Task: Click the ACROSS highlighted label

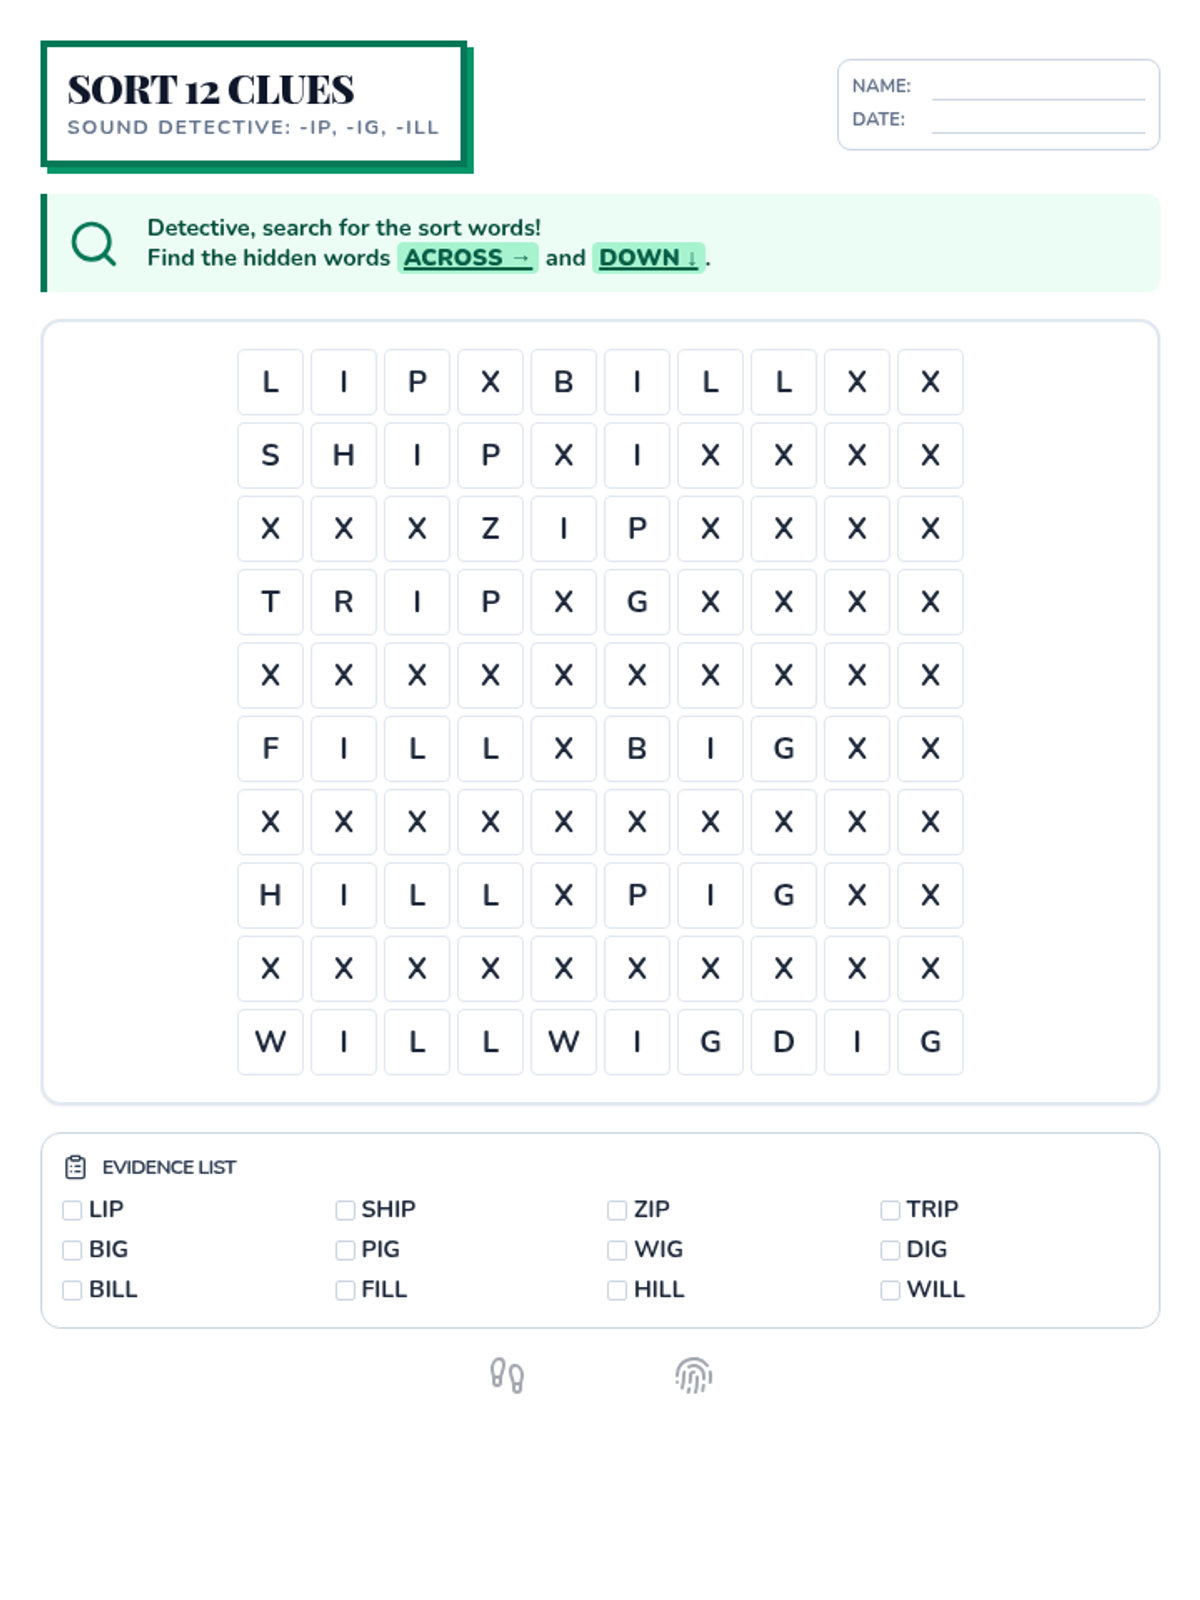Action: (467, 258)
